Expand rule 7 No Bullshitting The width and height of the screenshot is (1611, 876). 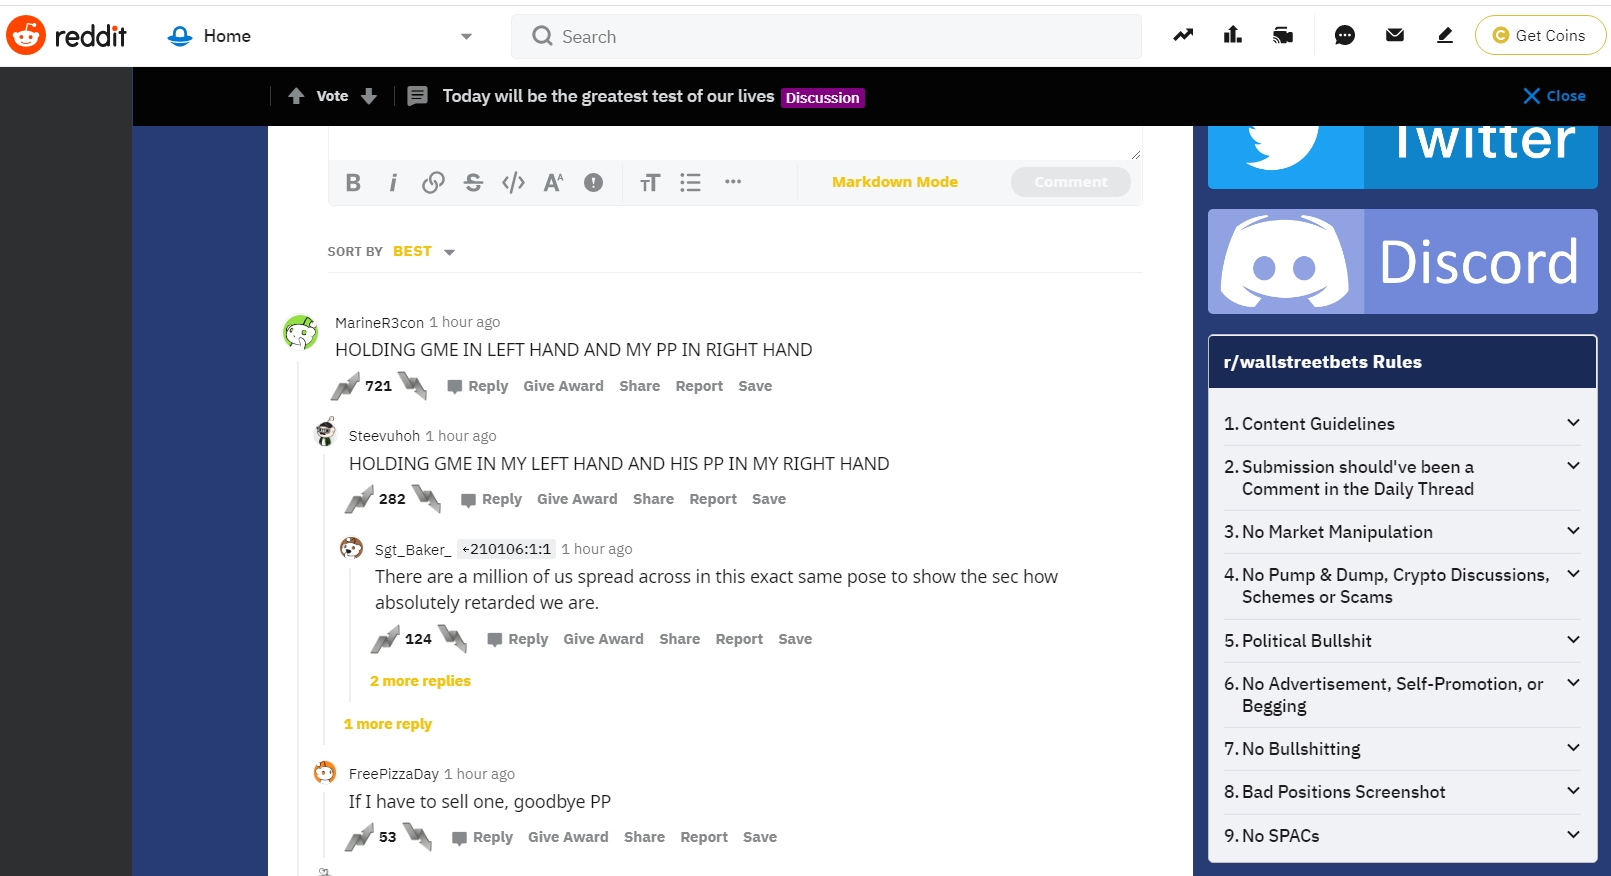coord(1402,749)
